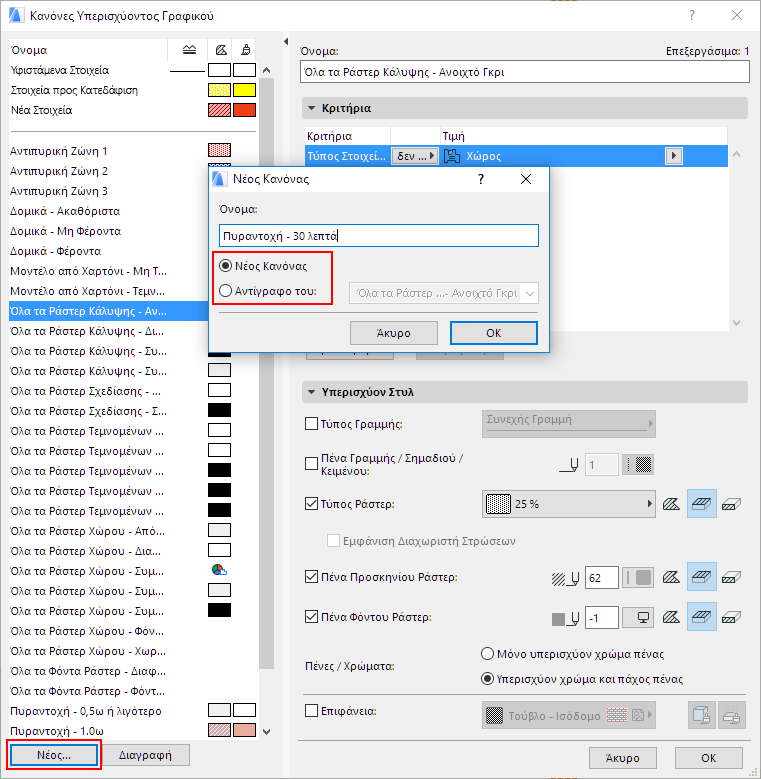761x779 pixels.
Task: Open the Χώρος value arrow menu
Action: (674, 156)
